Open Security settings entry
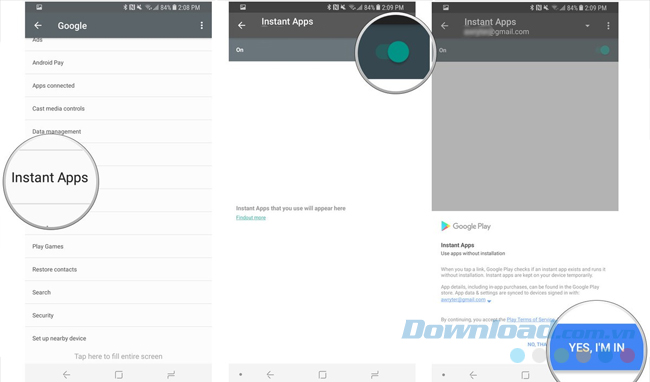Screen dimensions: 650x382 point(118,315)
